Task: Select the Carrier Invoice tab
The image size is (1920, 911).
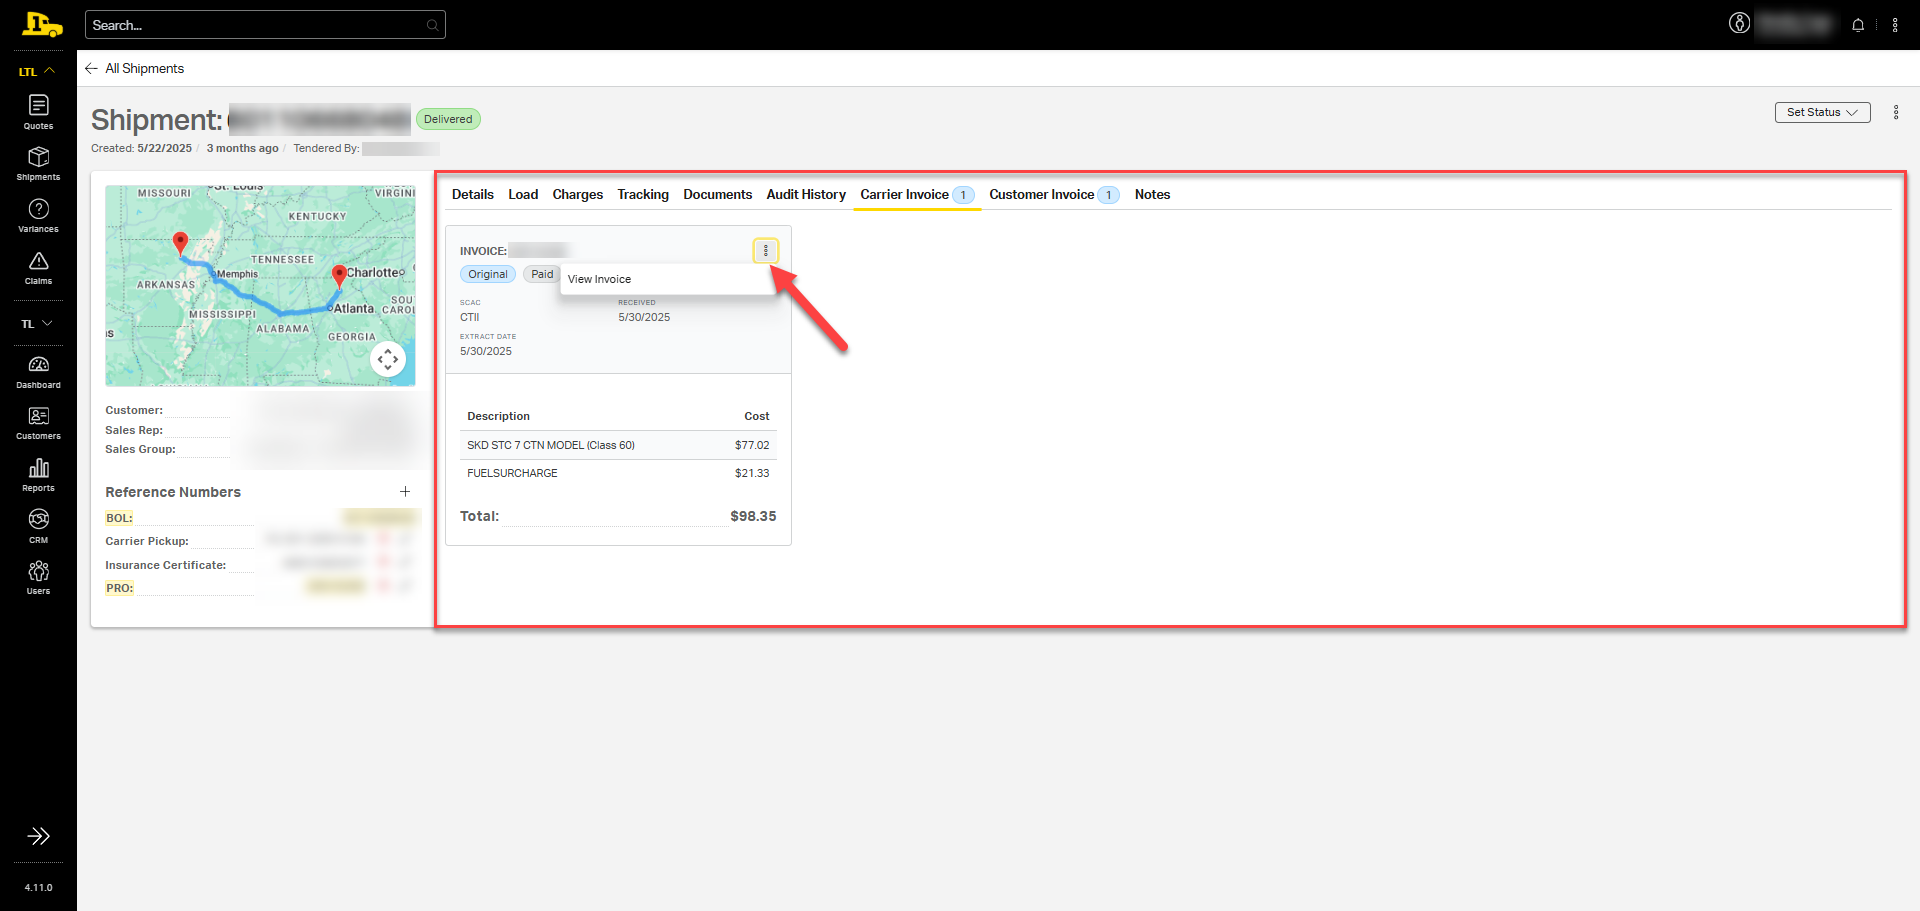Action: [x=917, y=194]
